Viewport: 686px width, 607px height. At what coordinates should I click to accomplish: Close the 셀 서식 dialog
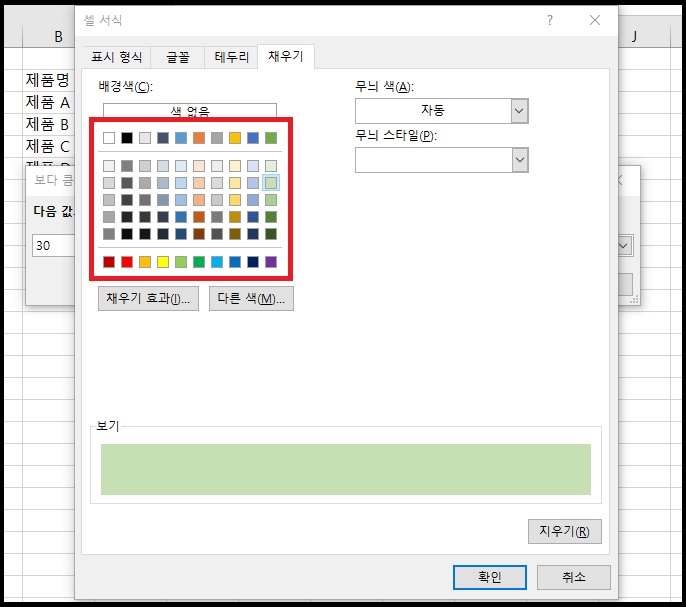coord(595,20)
